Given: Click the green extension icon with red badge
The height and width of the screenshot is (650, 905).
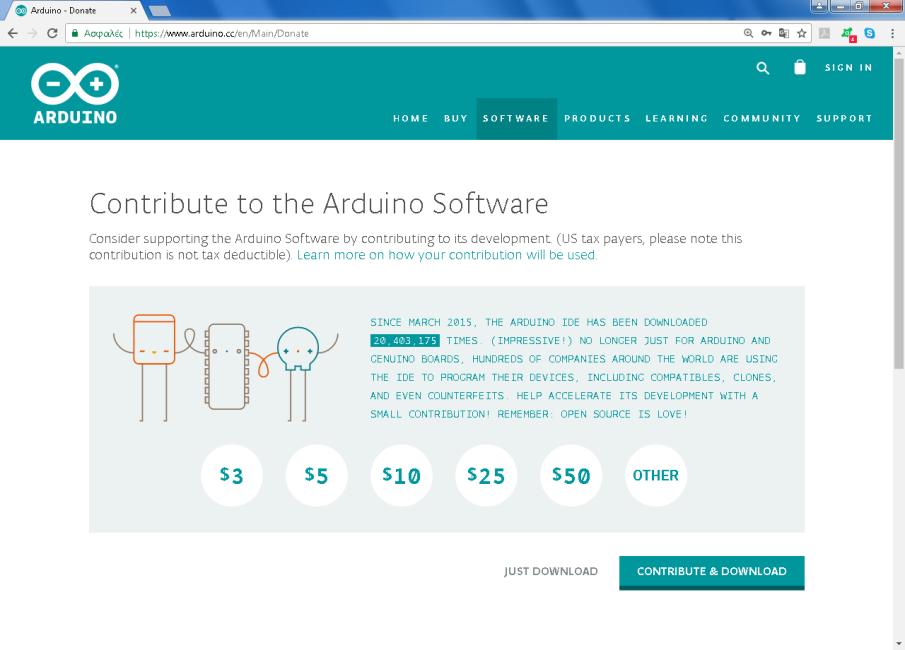Looking at the screenshot, I should (848, 34).
